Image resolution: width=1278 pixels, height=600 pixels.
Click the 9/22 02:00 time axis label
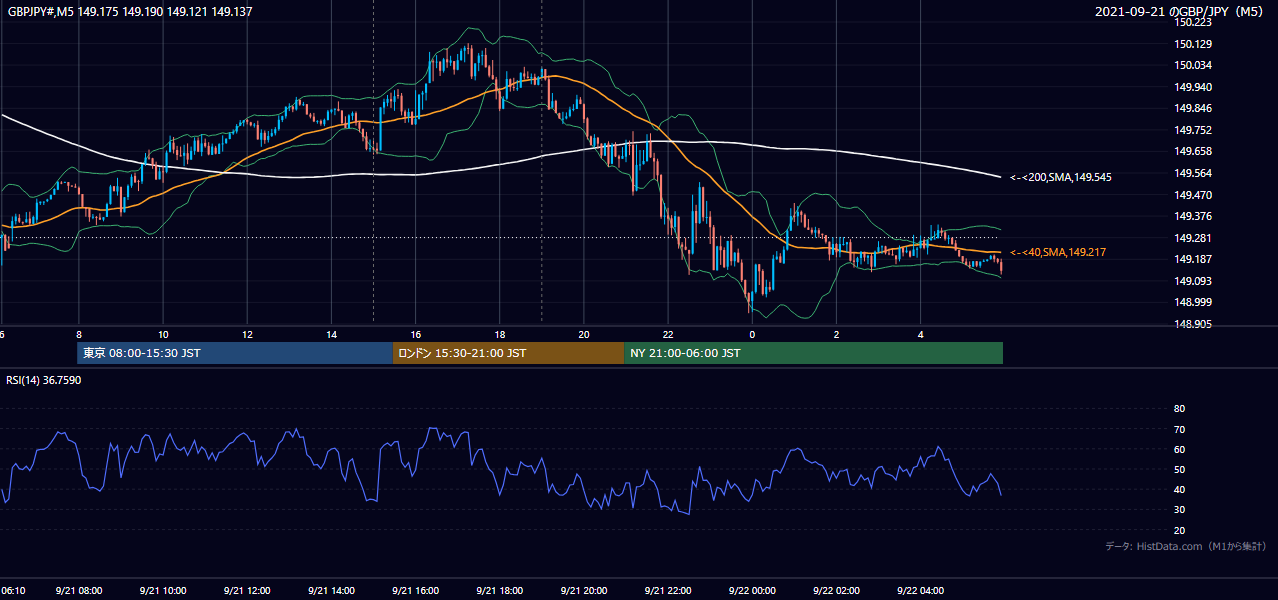(x=836, y=591)
